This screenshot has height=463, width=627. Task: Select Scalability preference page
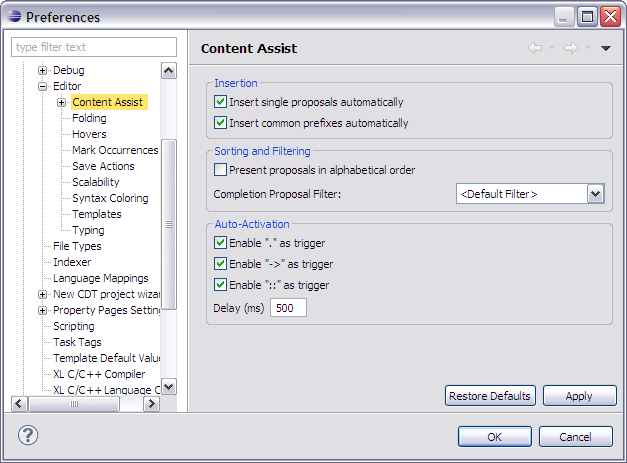pos(96,182)
